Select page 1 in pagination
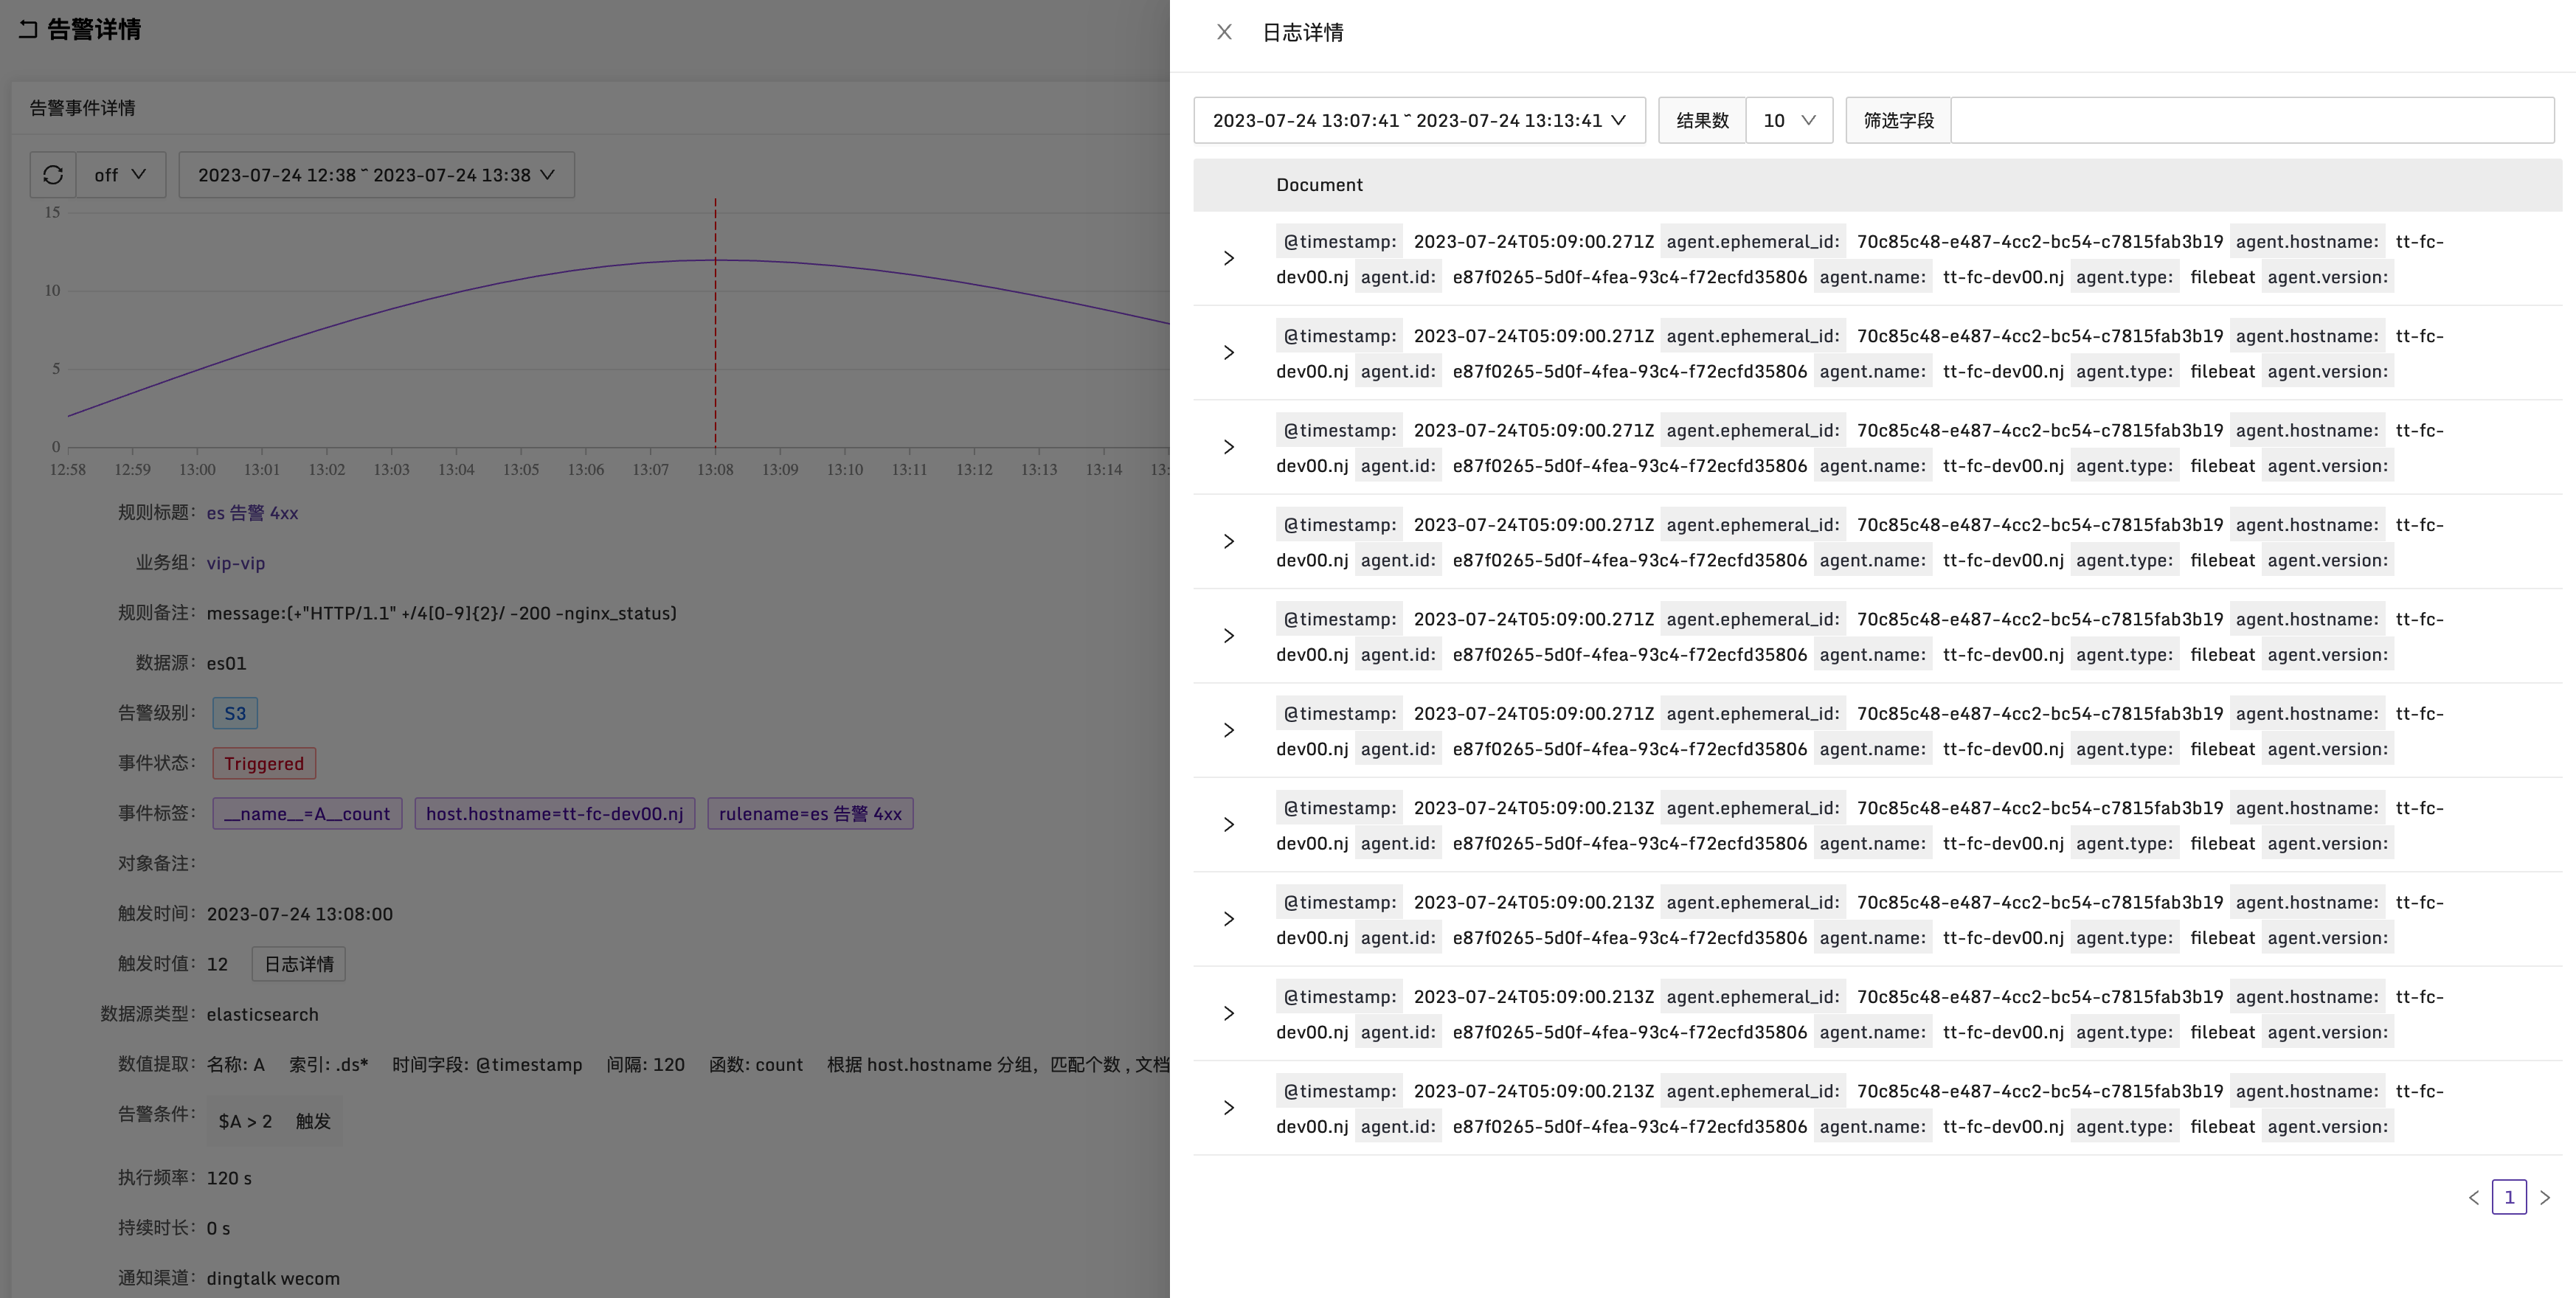The width and height of the screenshot is (2576, 1298). [x=2508, y=1197]
